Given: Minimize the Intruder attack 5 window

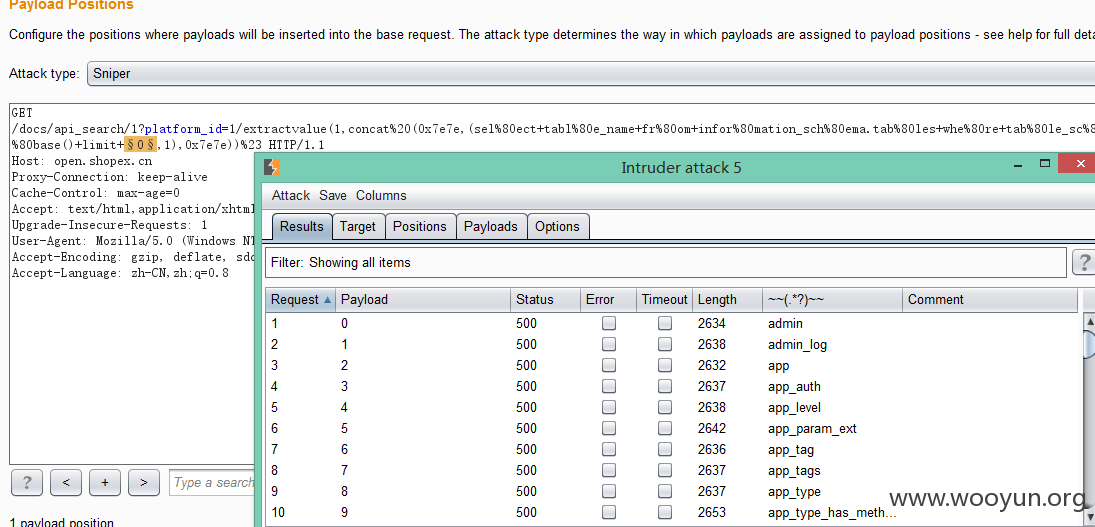Looking at the screenshot, I should 1019,164.
